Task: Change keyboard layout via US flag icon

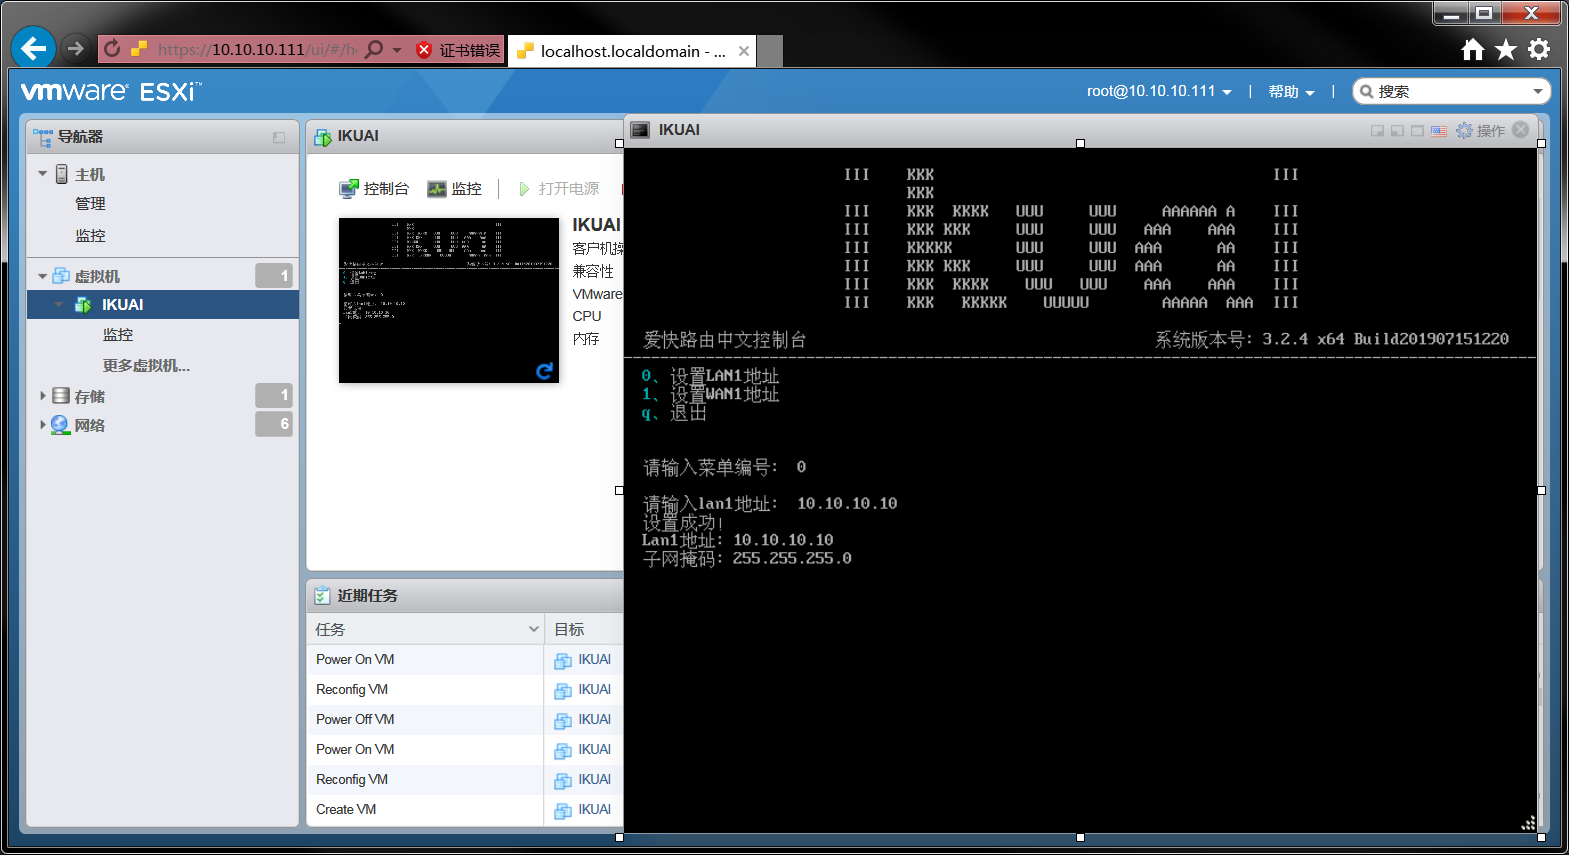Action: pos(1439,131)
